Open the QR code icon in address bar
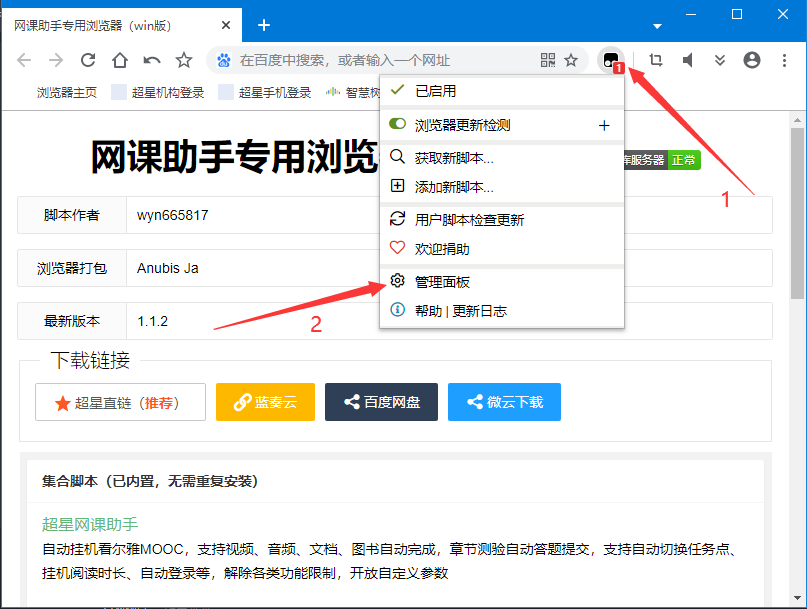807x609 pixels. point(548,60)
